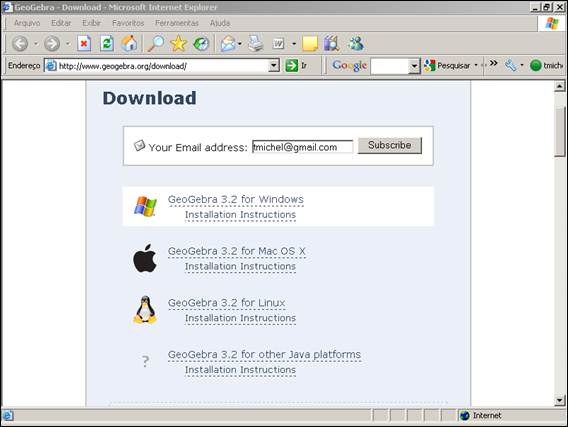Print the page with printer icon
The width and height of the screenshot is (568, 427).
pos(256,43)
